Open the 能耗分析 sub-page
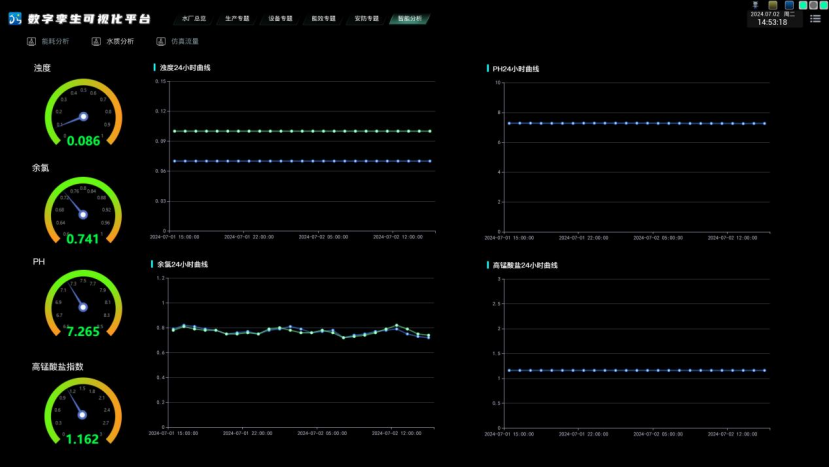 tap(55, 41)
